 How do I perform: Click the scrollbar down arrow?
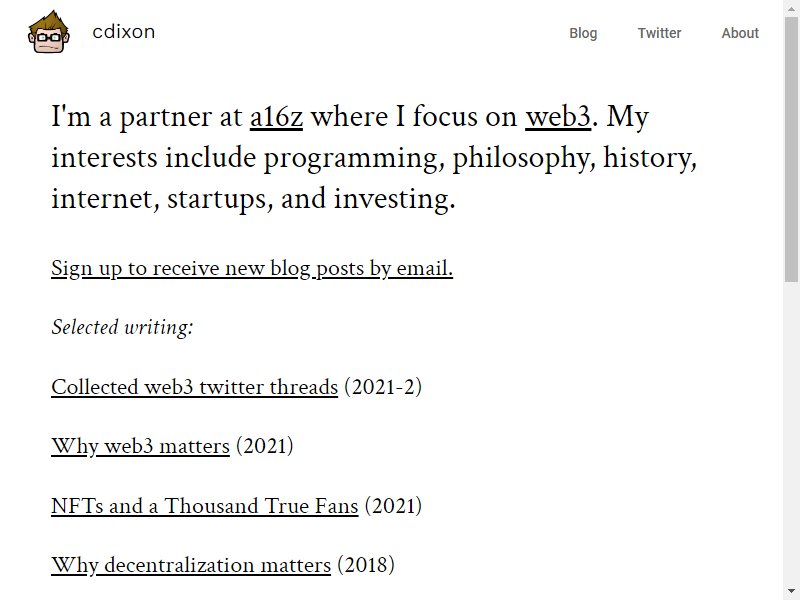(x=791, y=591)
